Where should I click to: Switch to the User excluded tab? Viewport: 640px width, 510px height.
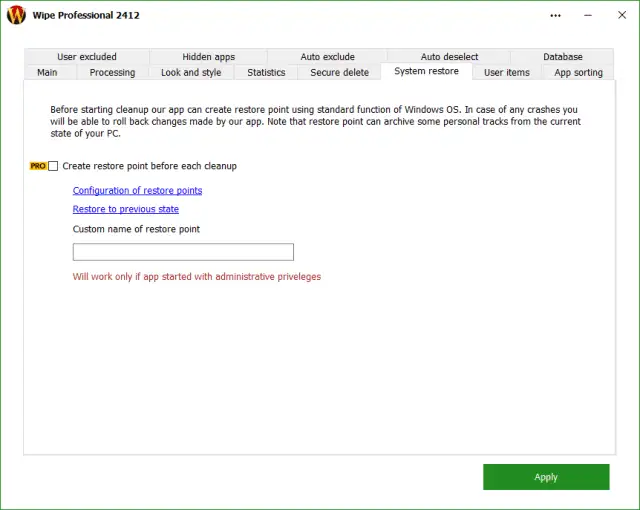click(87, 57)
